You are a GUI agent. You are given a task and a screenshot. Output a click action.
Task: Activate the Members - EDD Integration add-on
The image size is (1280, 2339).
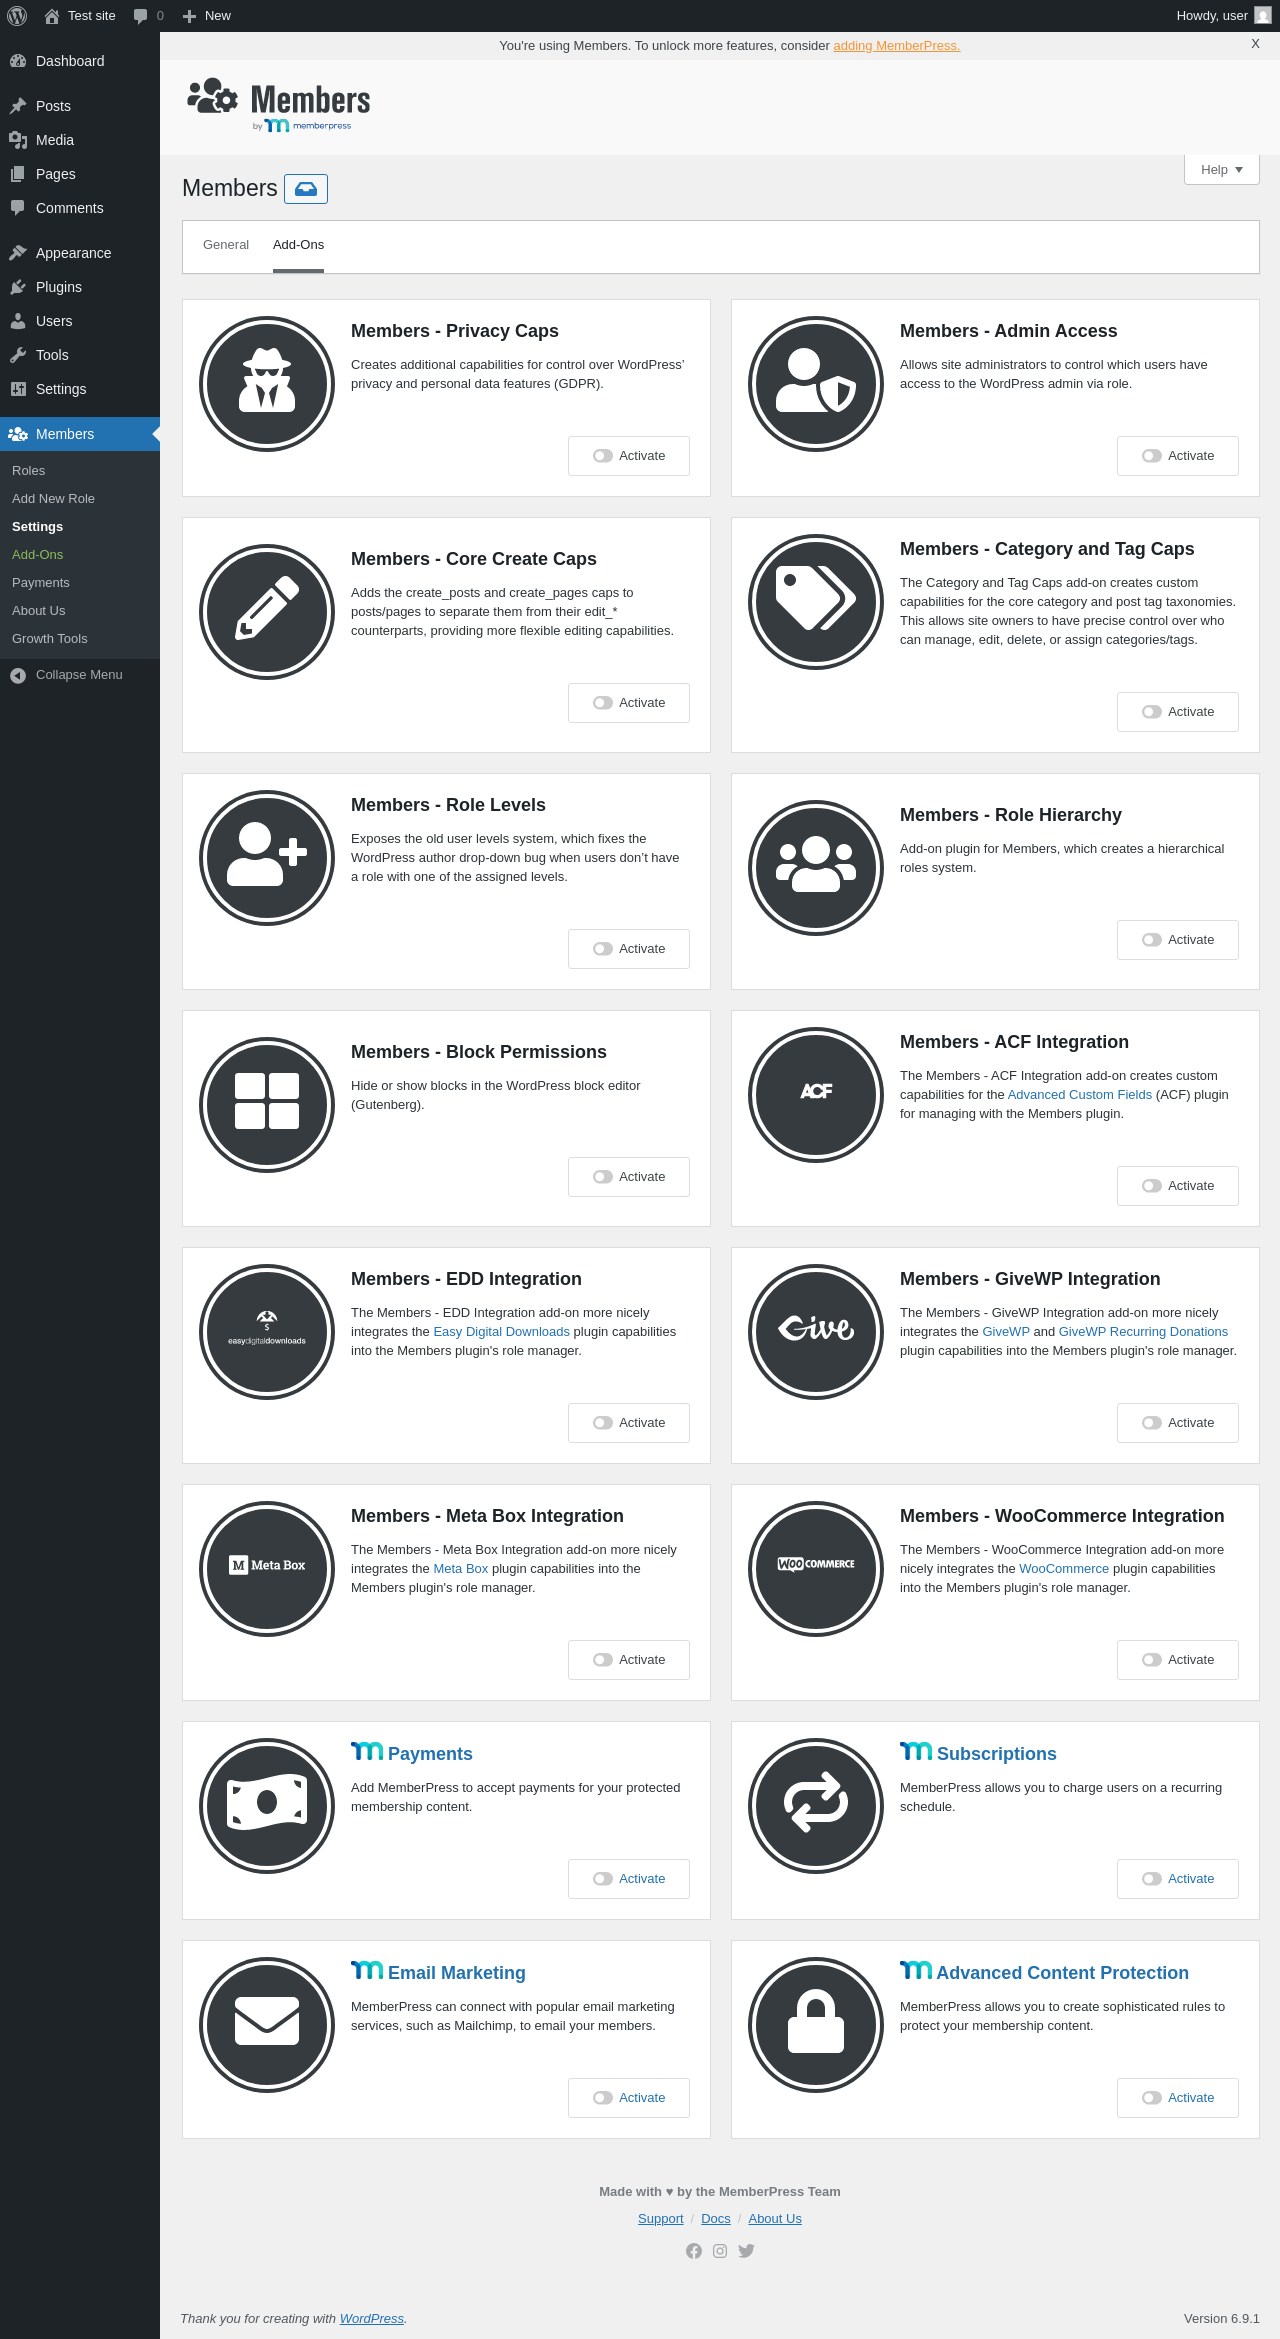[x=629, y=1423]
